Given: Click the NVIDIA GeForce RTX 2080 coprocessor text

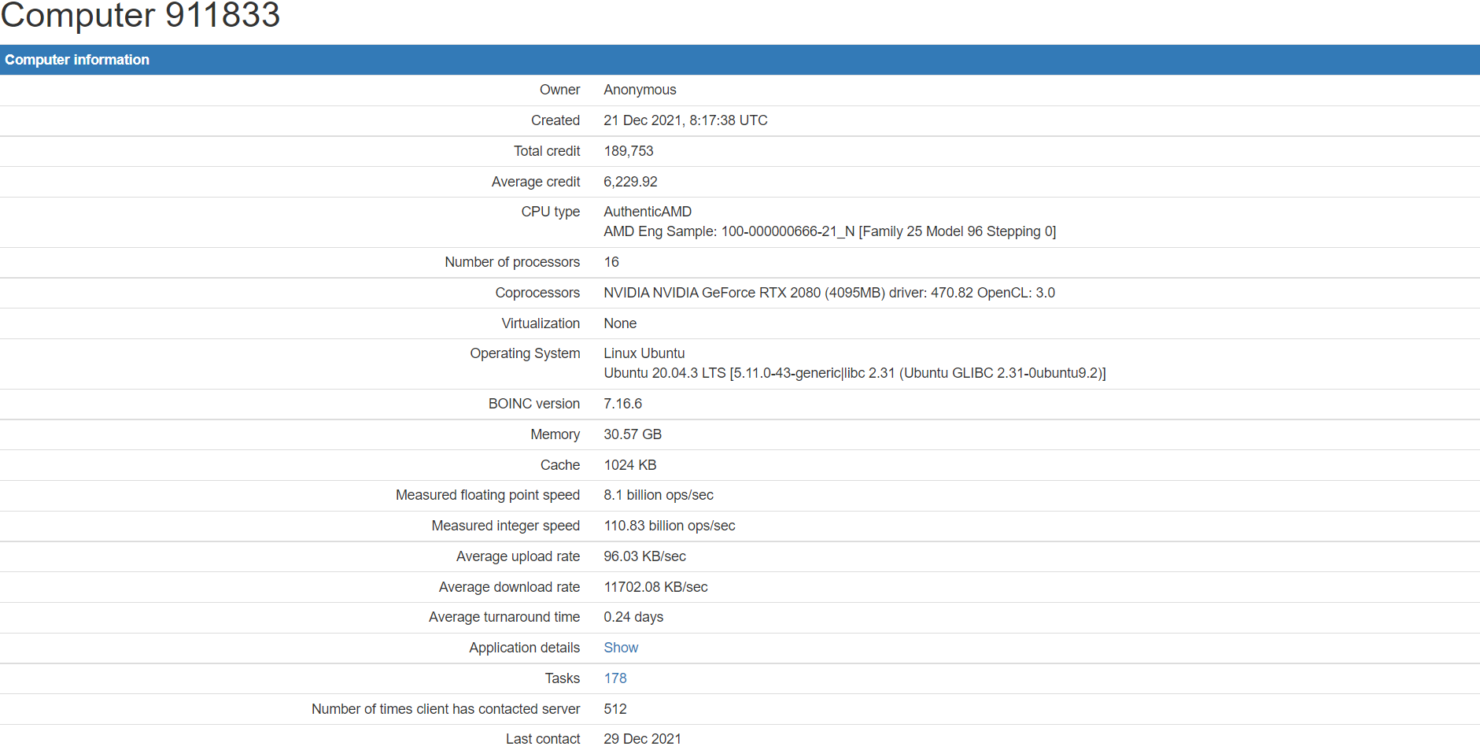Looking at the screenshot, I should tap(828, 293).
